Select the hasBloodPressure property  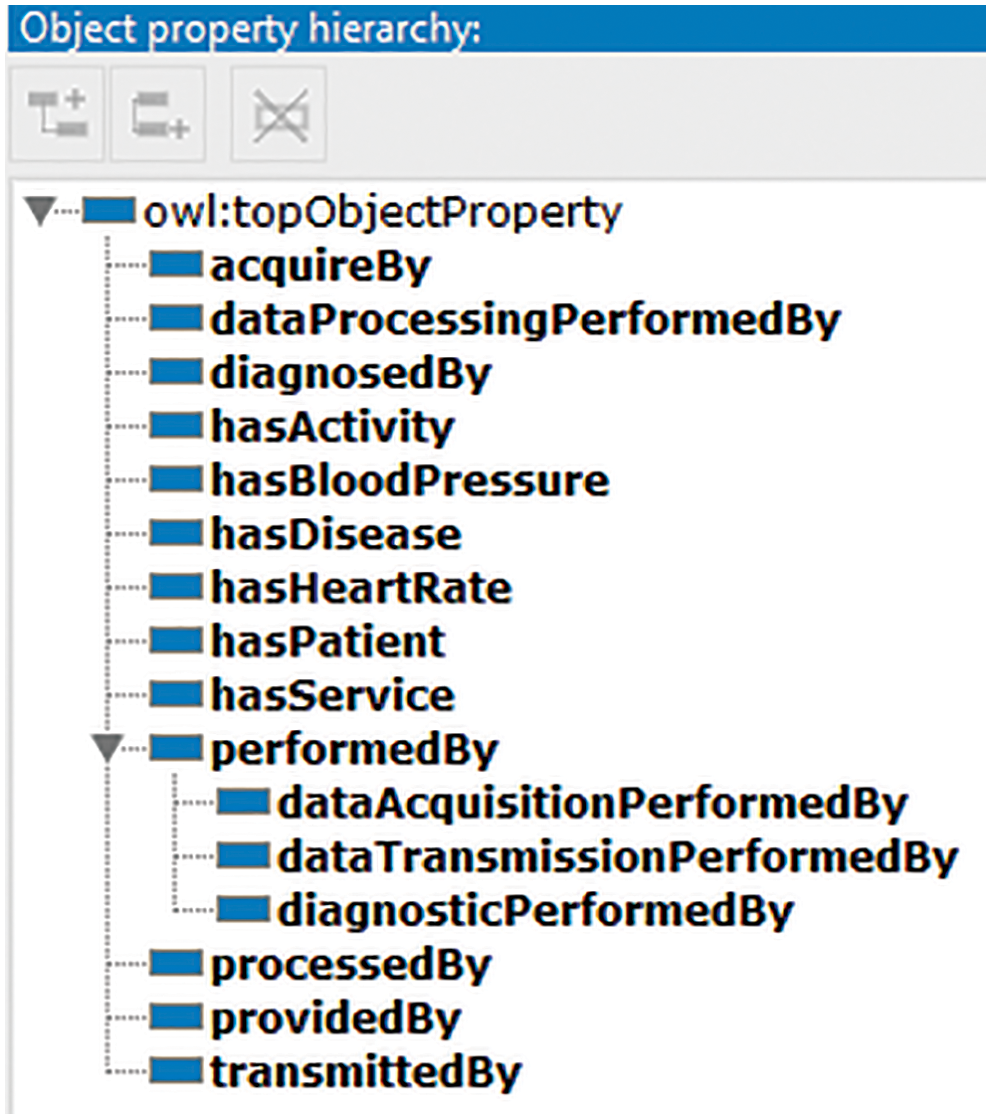point(409,481)
